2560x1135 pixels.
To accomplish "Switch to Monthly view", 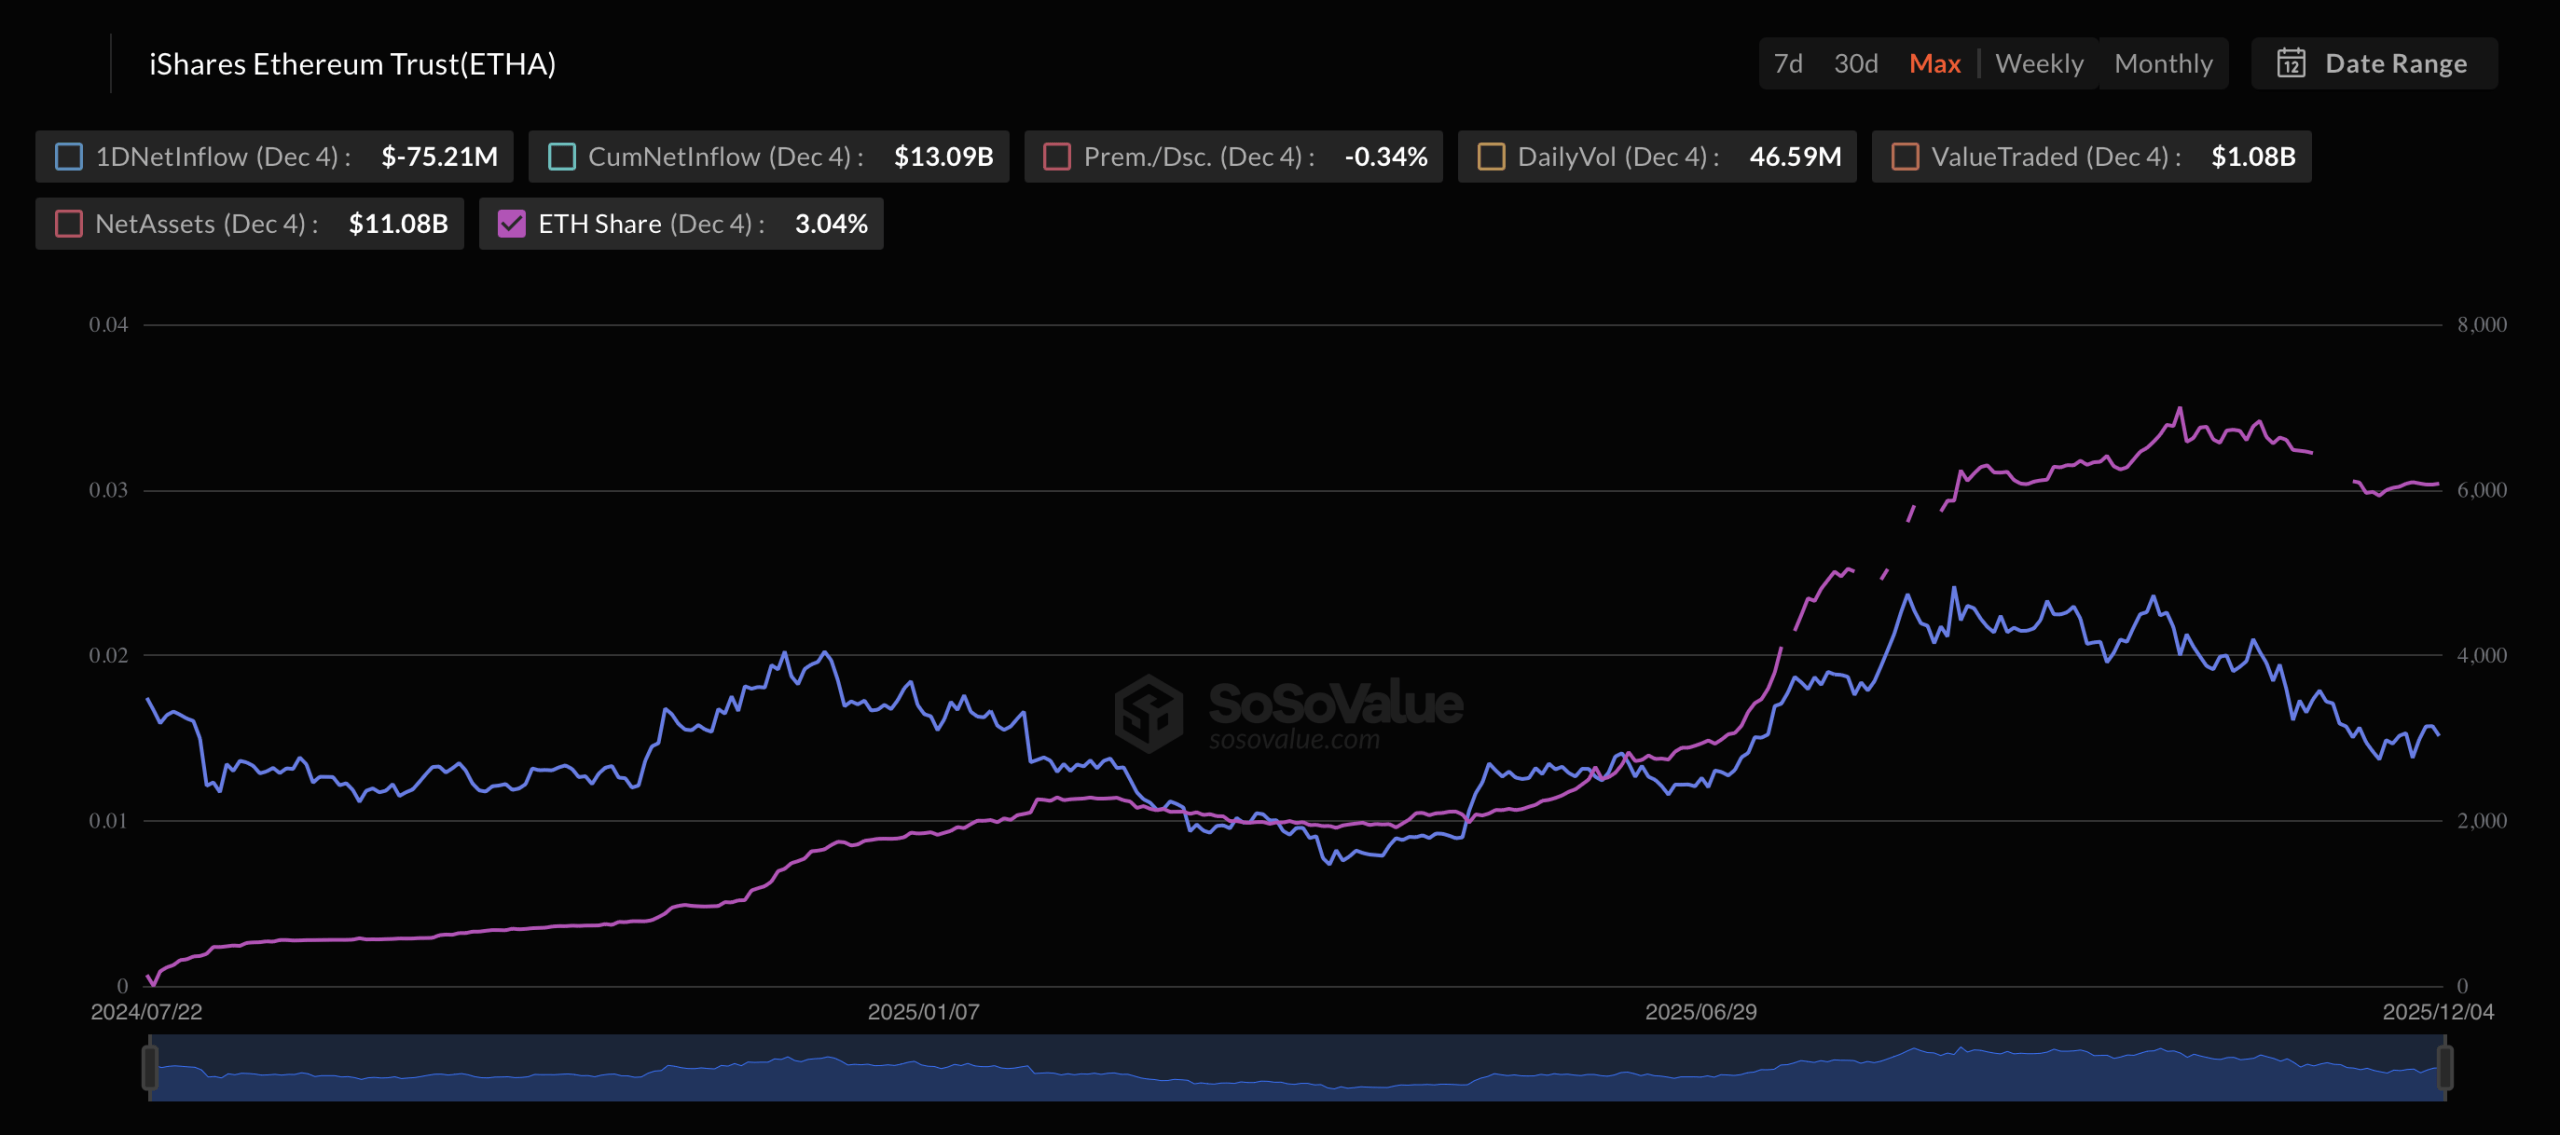I will coord(2163,63).
